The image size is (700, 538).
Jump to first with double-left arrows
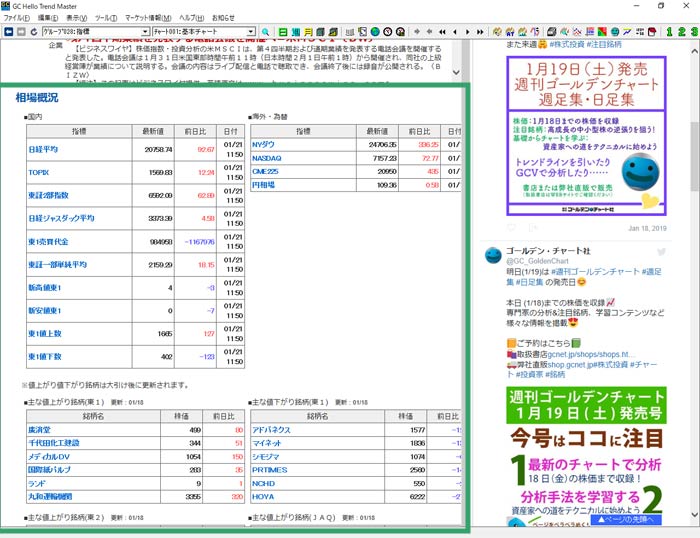(x=442, y=32)
